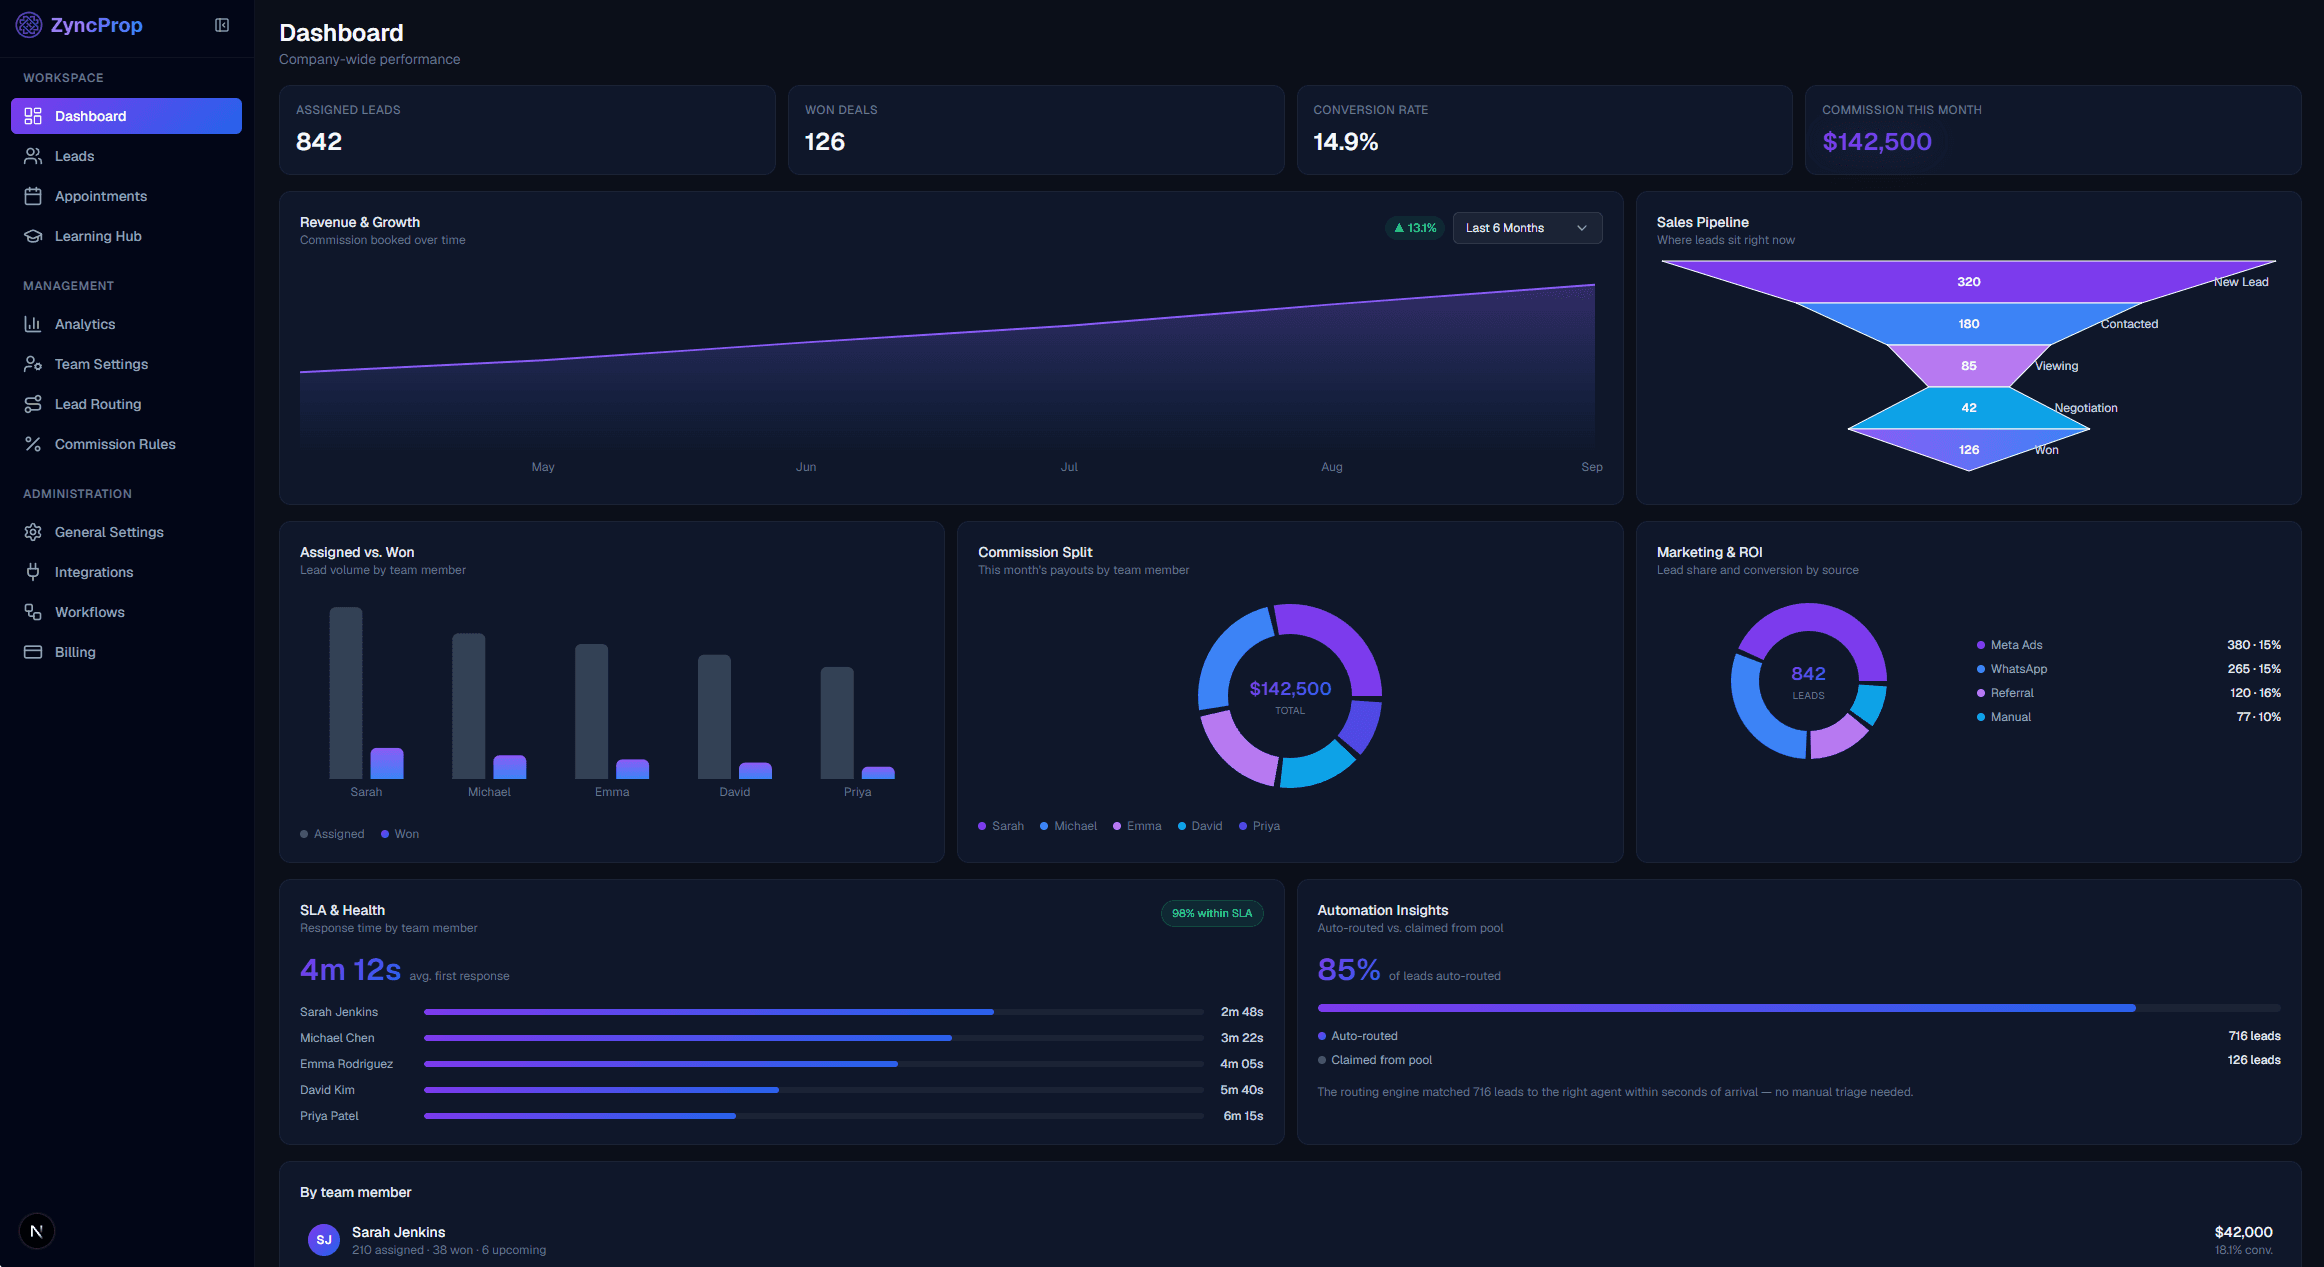Click the Workflows icon in the sidebar

pos(33,612)
